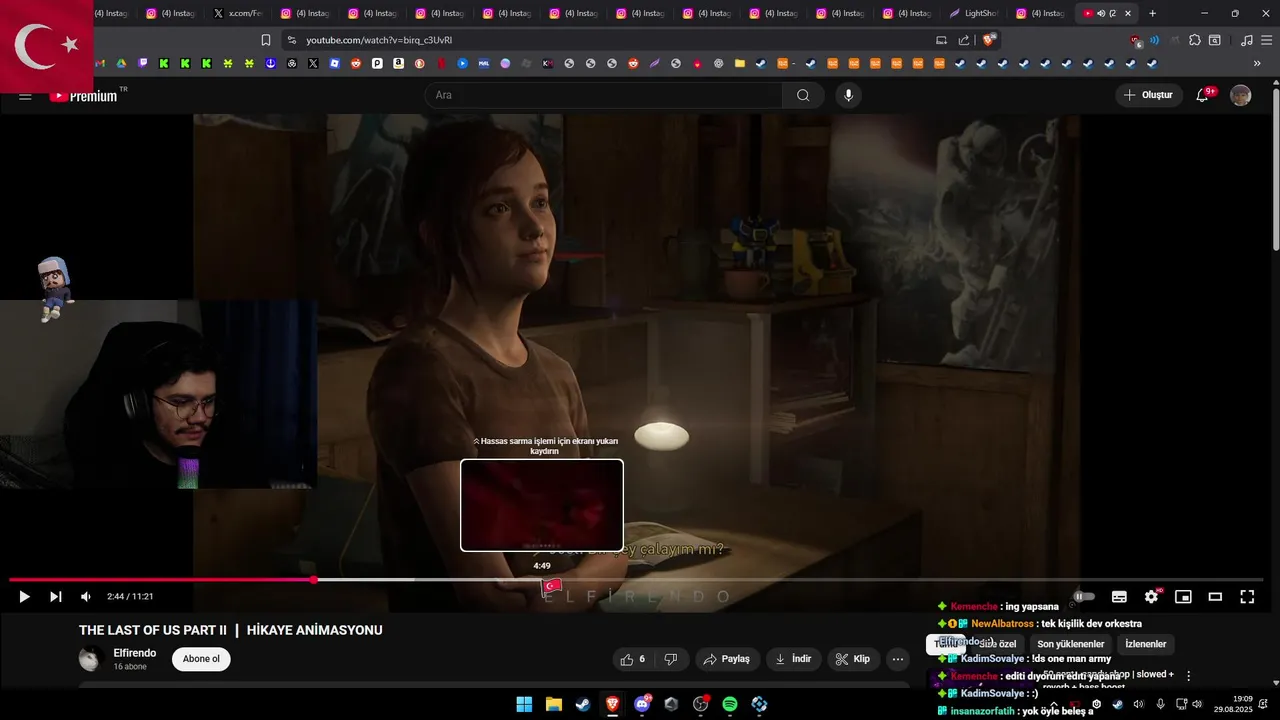The image size is (1280, 720).
Task: Click the search magnifier button
Action: (x=803, y=95)
